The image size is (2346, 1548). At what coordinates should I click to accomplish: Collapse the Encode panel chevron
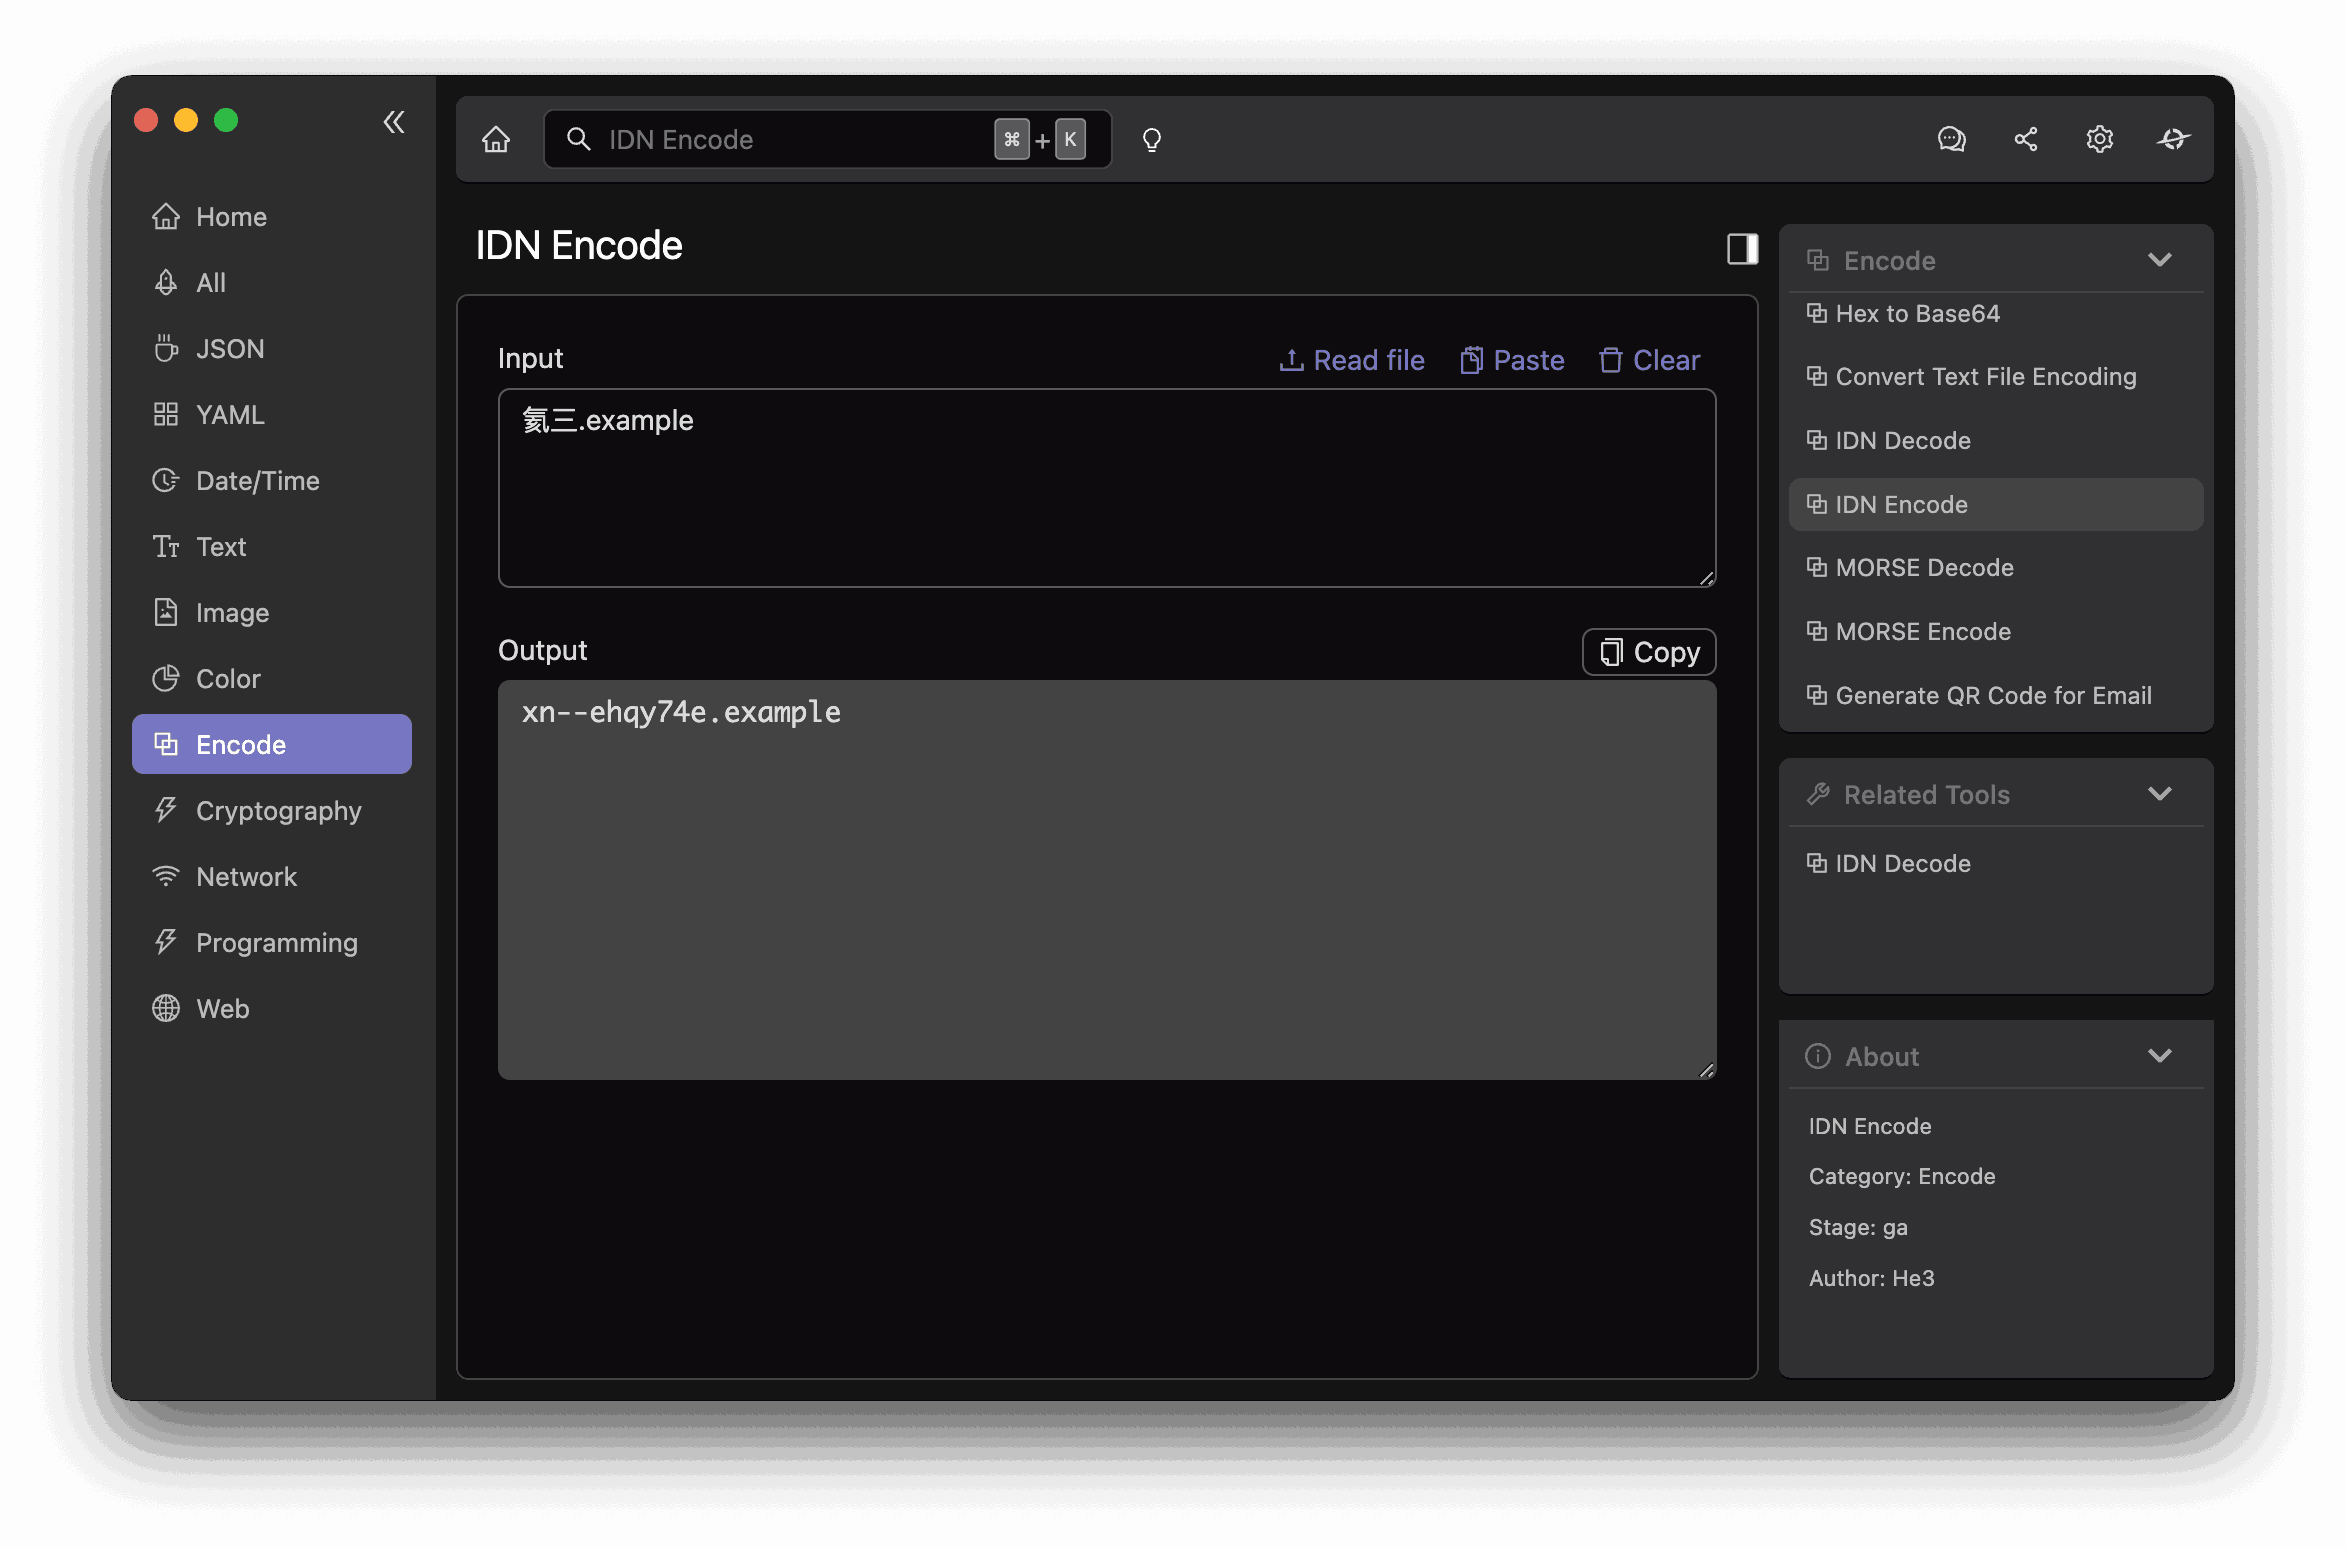[2160, 260]
